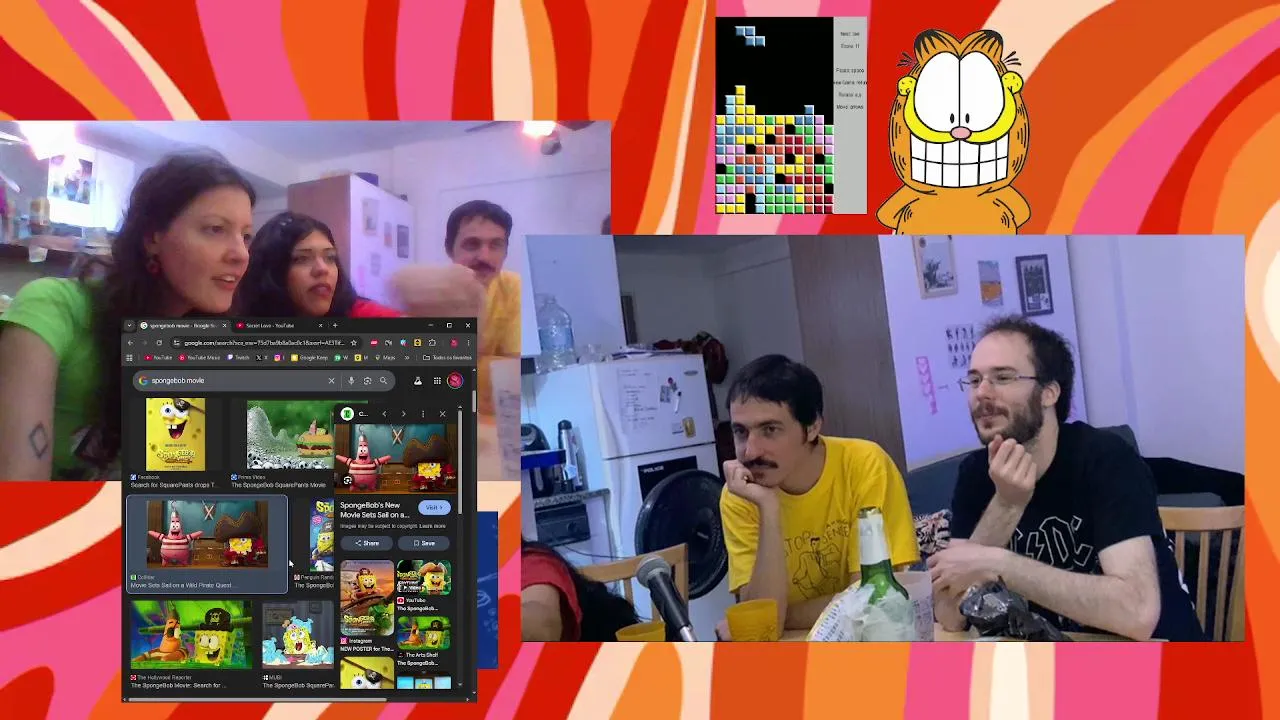
Task: Click the Share button in preview
Action: tap(366, 543)
